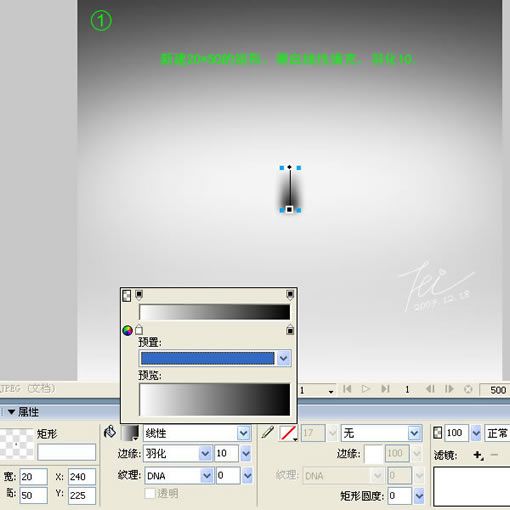Click the opacity field showing 100
The image size is (510, 510).
point(456,433)
